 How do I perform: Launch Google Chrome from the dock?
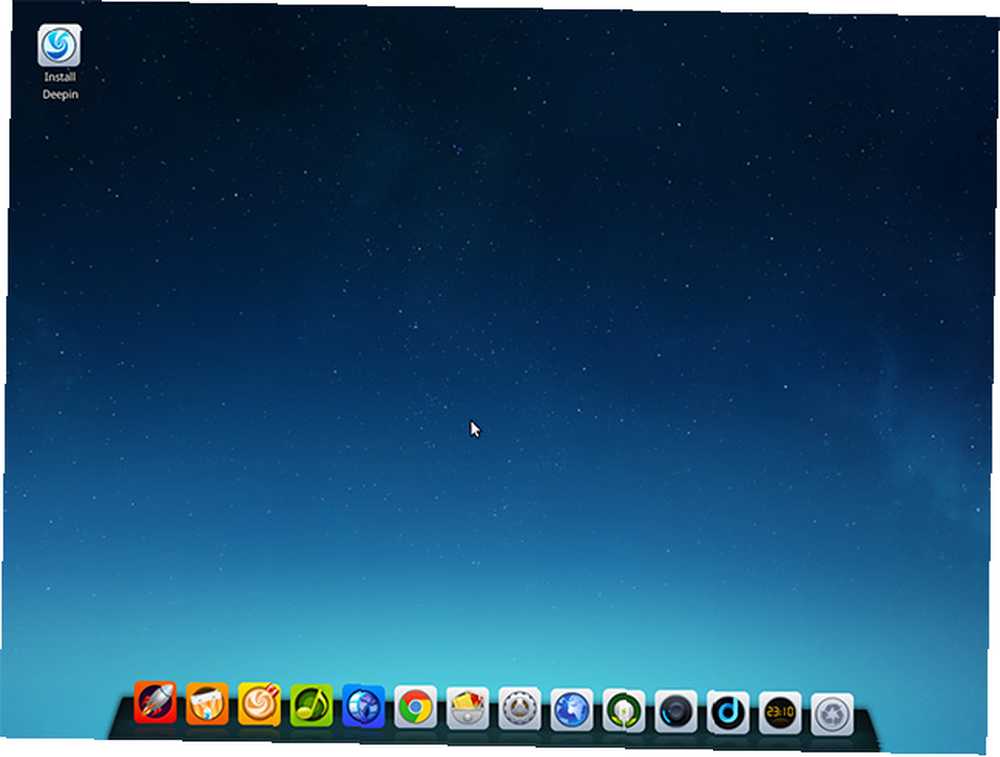[x=415, y=707]
